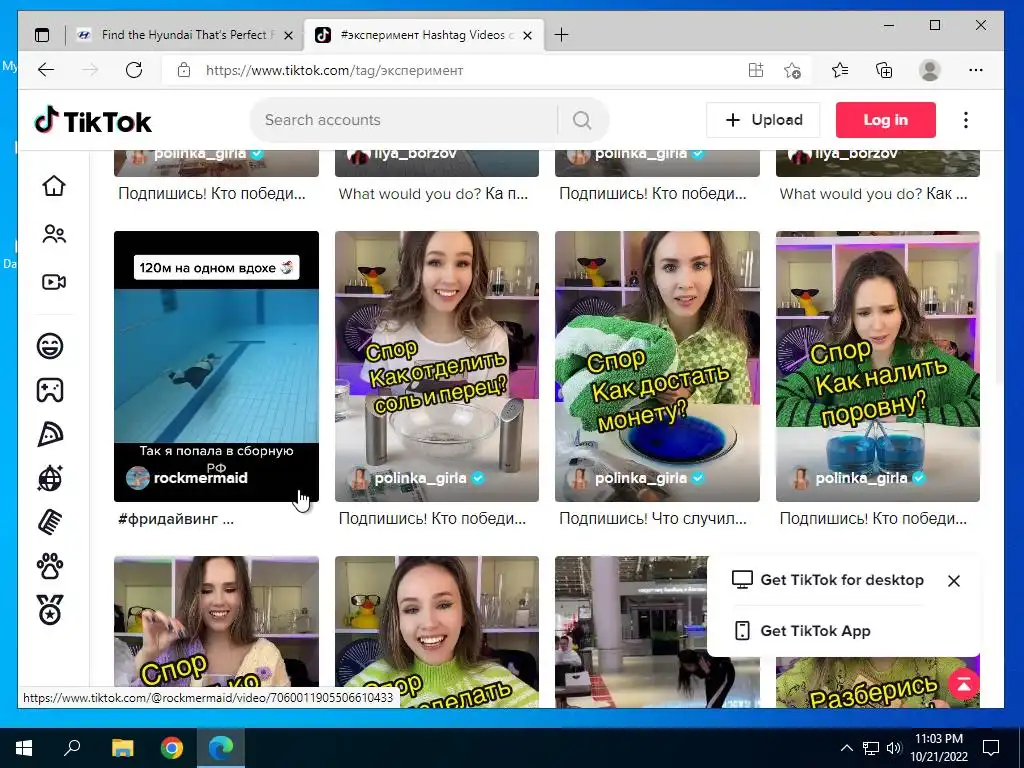This screenshot has height=768, width=1024.
Task: Choose Get TikTok App
Action: (x=802, y=631)
